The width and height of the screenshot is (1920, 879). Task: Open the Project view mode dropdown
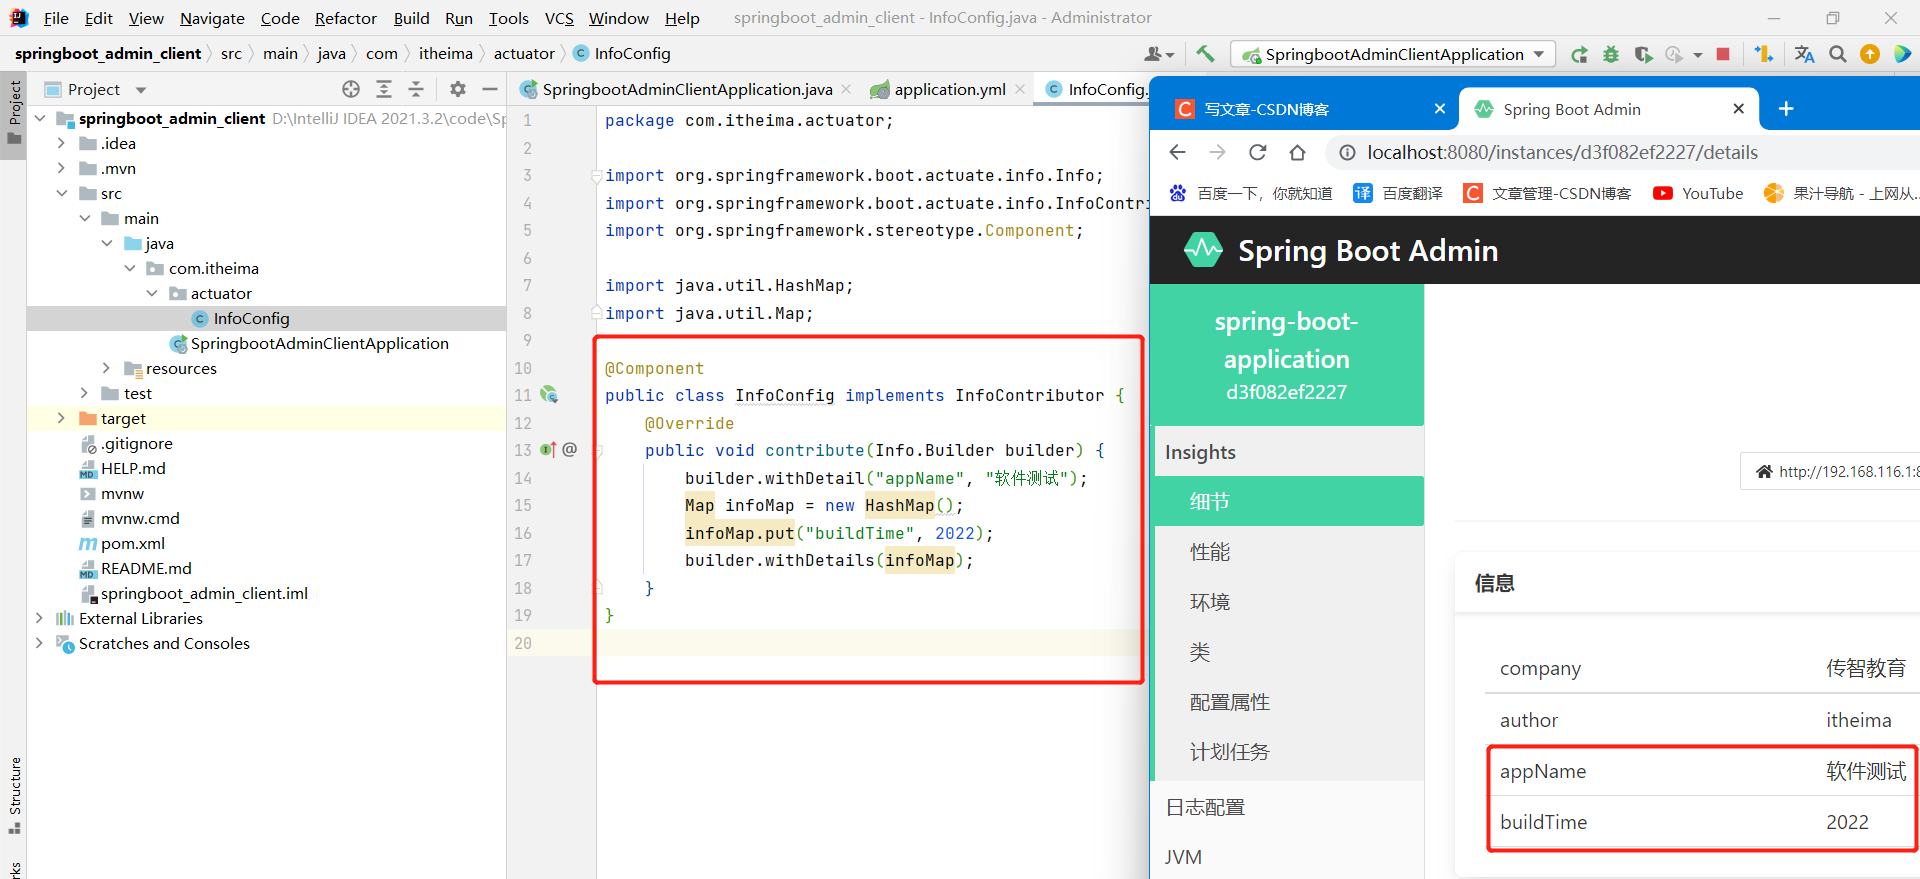coord(141,90)
